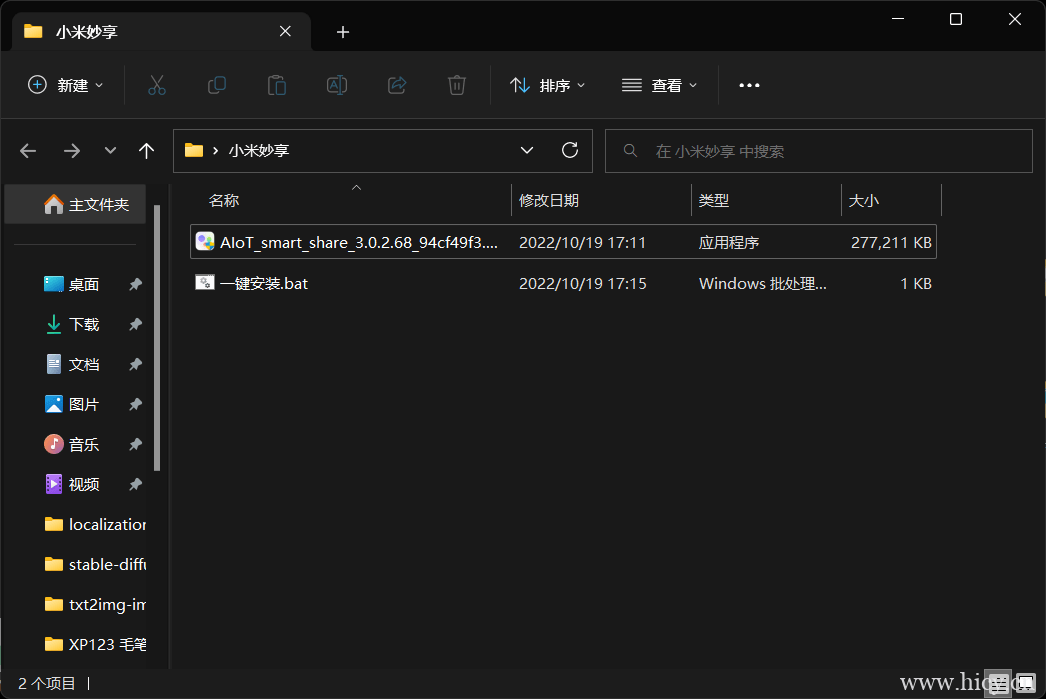This screenshot has height=699, width=1046.
Task: Open the 排序 dropdown
Action: [x=547, y=85]
